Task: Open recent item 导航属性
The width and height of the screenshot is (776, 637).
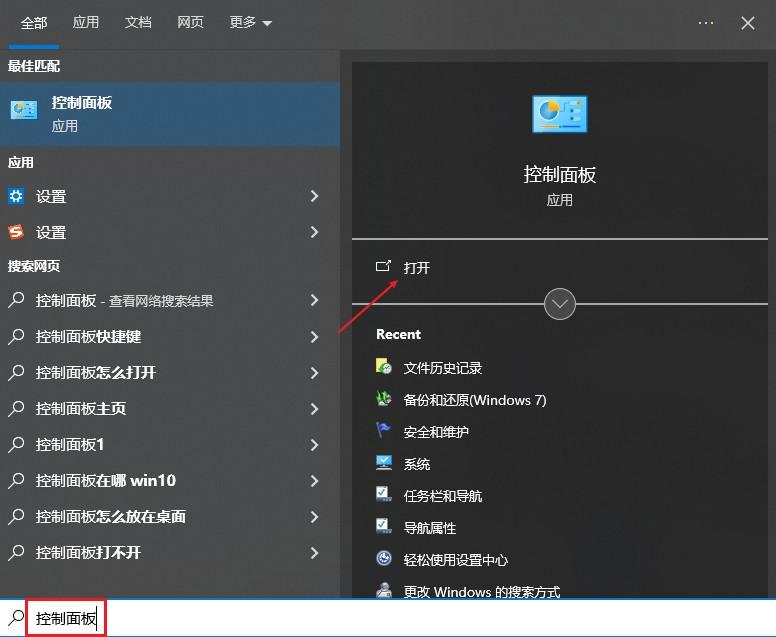Action: 430,528
